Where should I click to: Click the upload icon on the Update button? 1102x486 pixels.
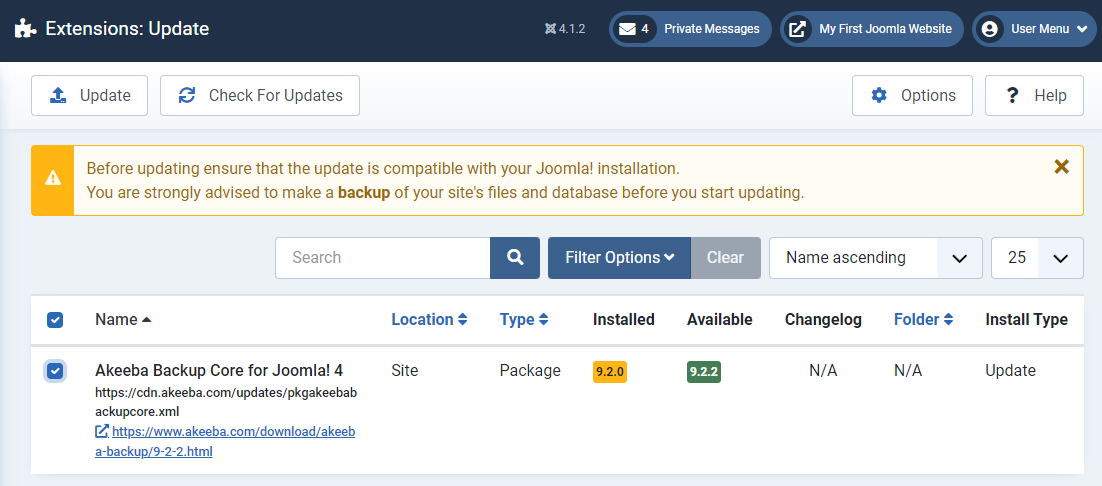coord(58,96)
